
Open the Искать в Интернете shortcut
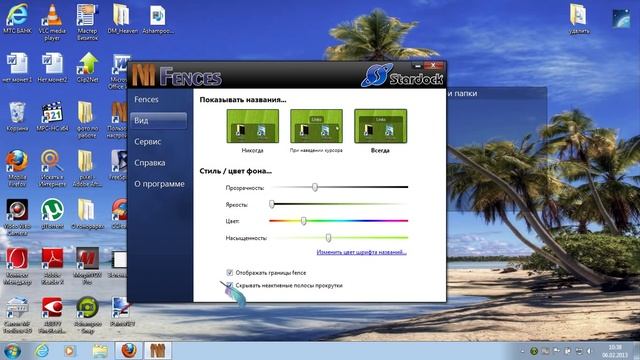(x=52, y=169)
